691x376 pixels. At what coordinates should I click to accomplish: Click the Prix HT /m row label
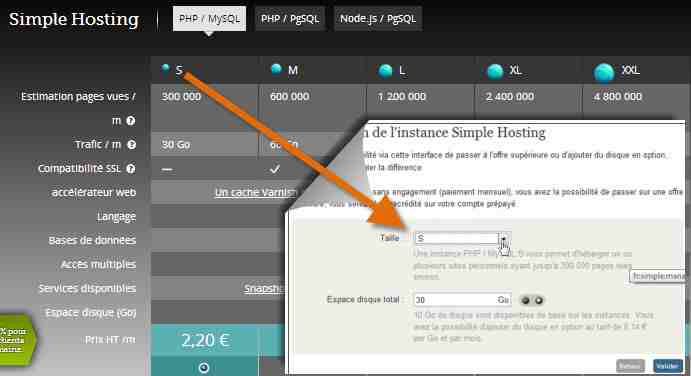tap(110, 339)
